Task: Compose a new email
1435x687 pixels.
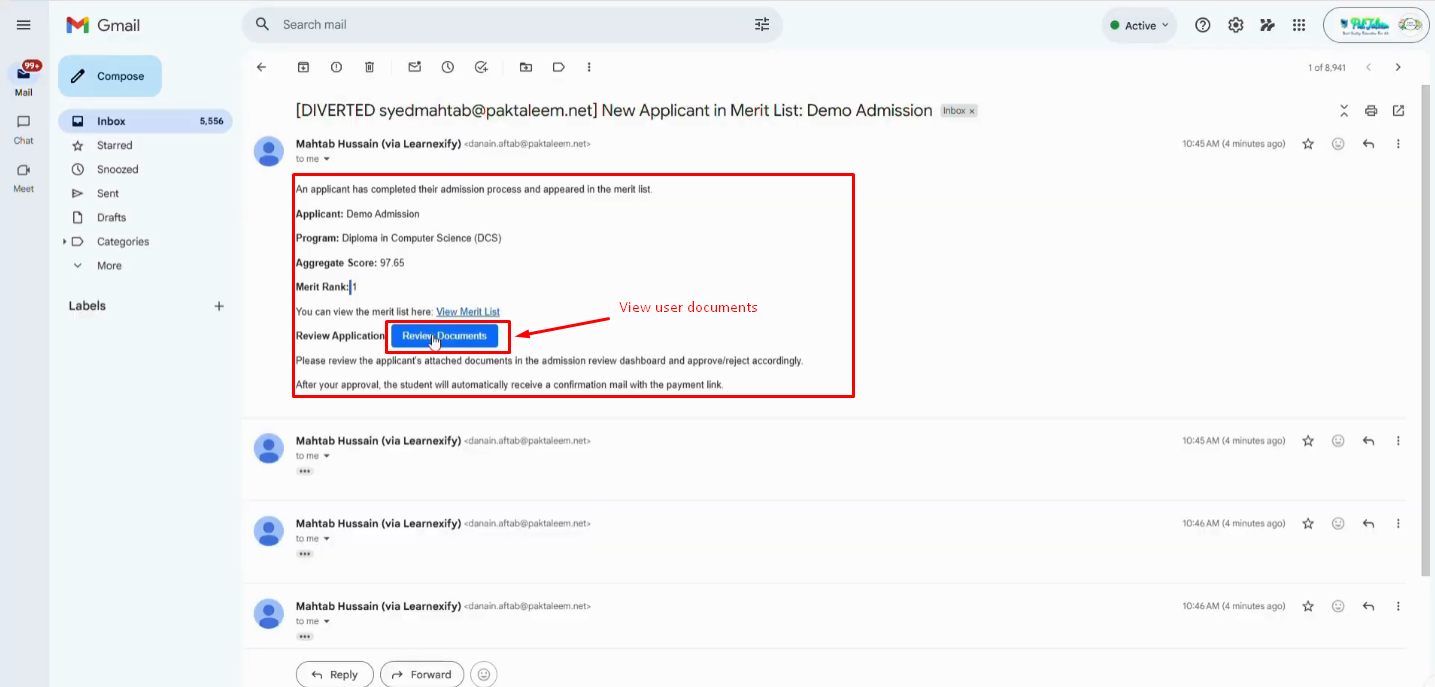Action: [x=110, y=76]
